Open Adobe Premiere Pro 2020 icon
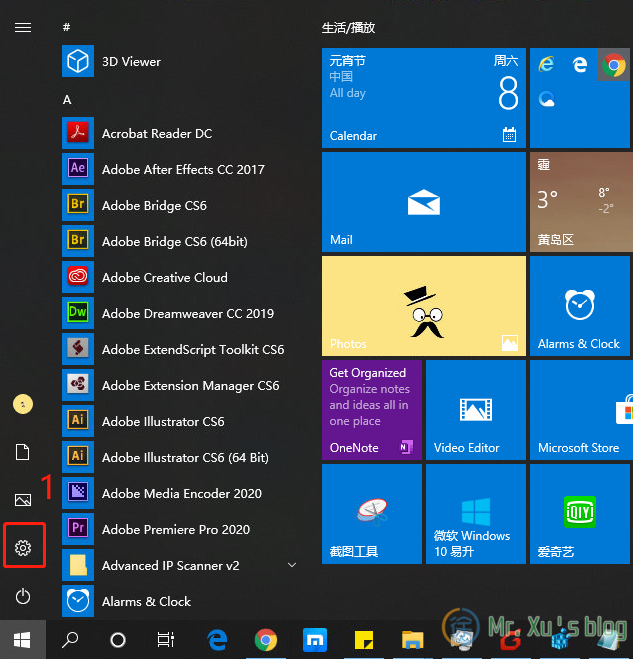 tap(78, 529)
